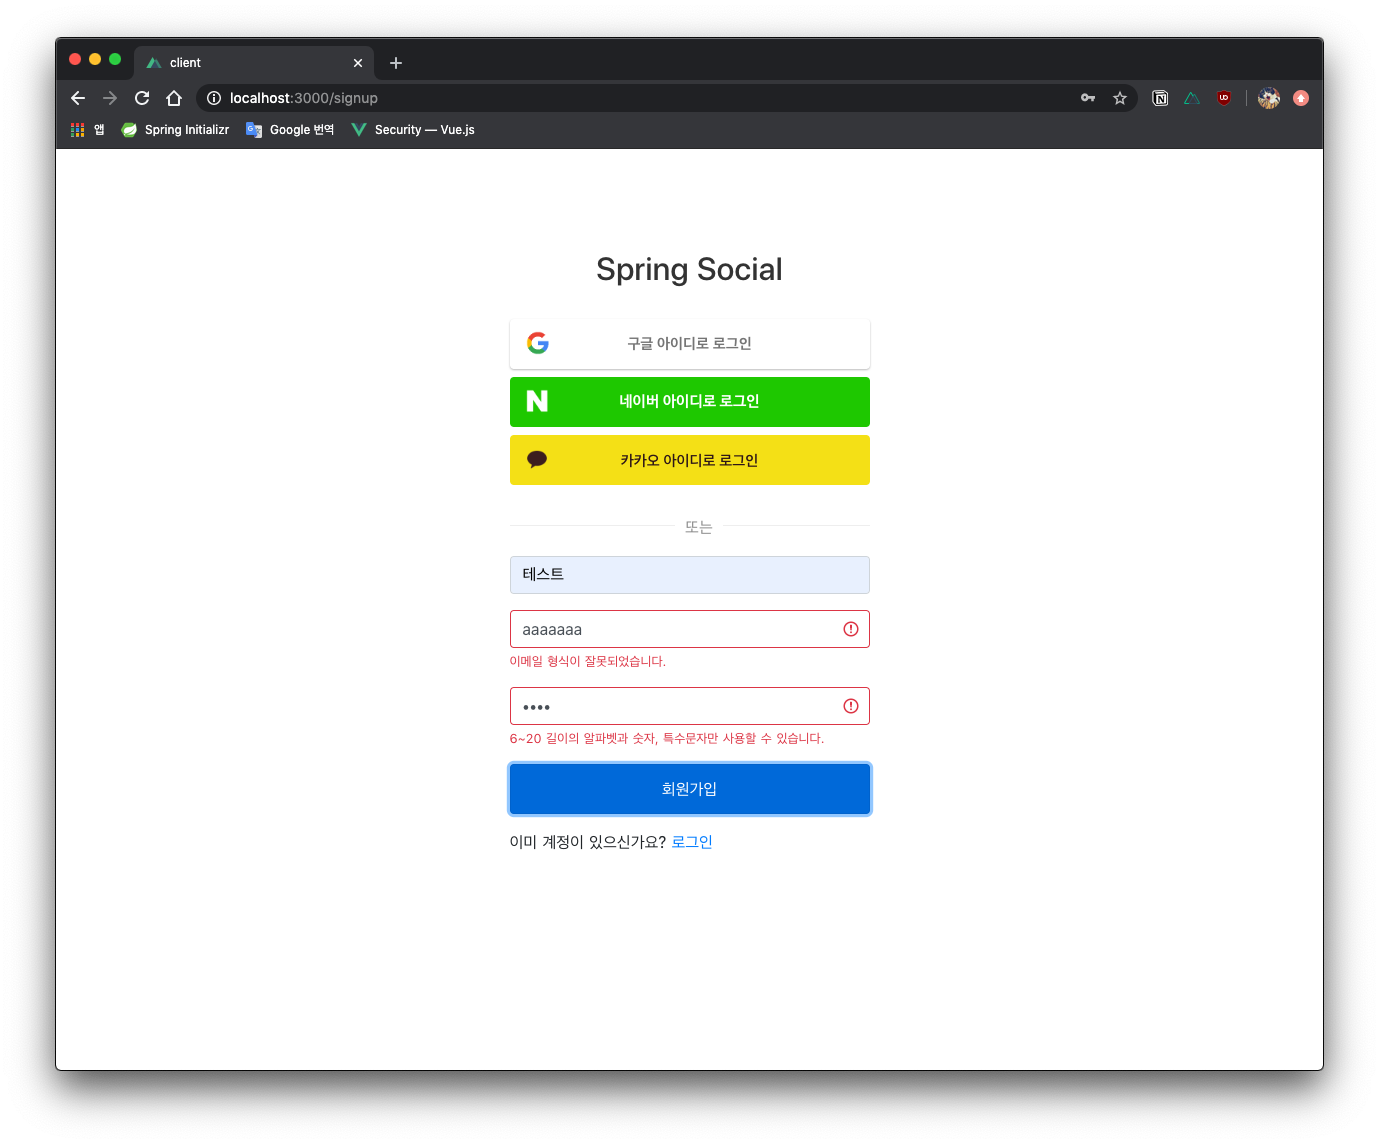This screenshot has height=1144, width=1379.
Task: Open the Apps grid bookmark
Action: pyautogui.click(x=88, y=130)
